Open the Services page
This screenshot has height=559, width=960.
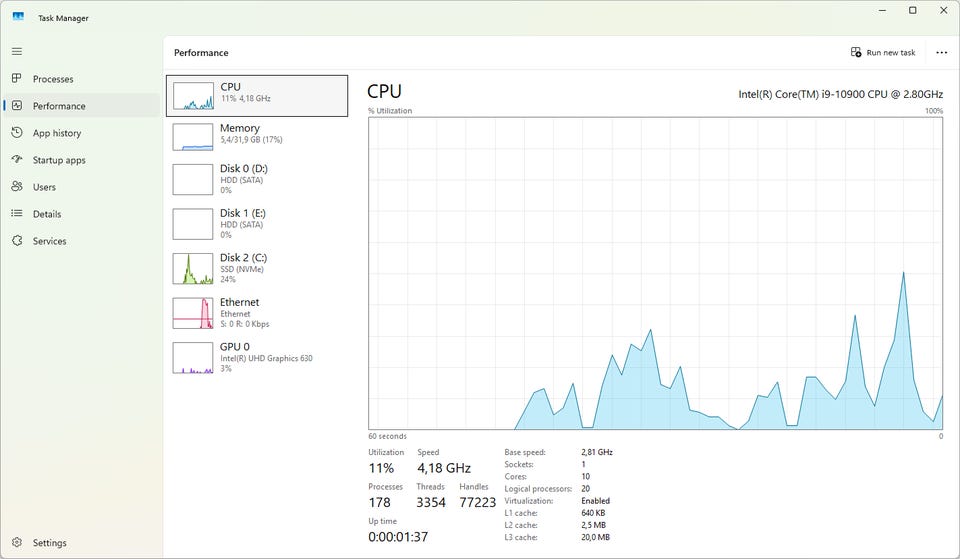[x=50, y=241]
